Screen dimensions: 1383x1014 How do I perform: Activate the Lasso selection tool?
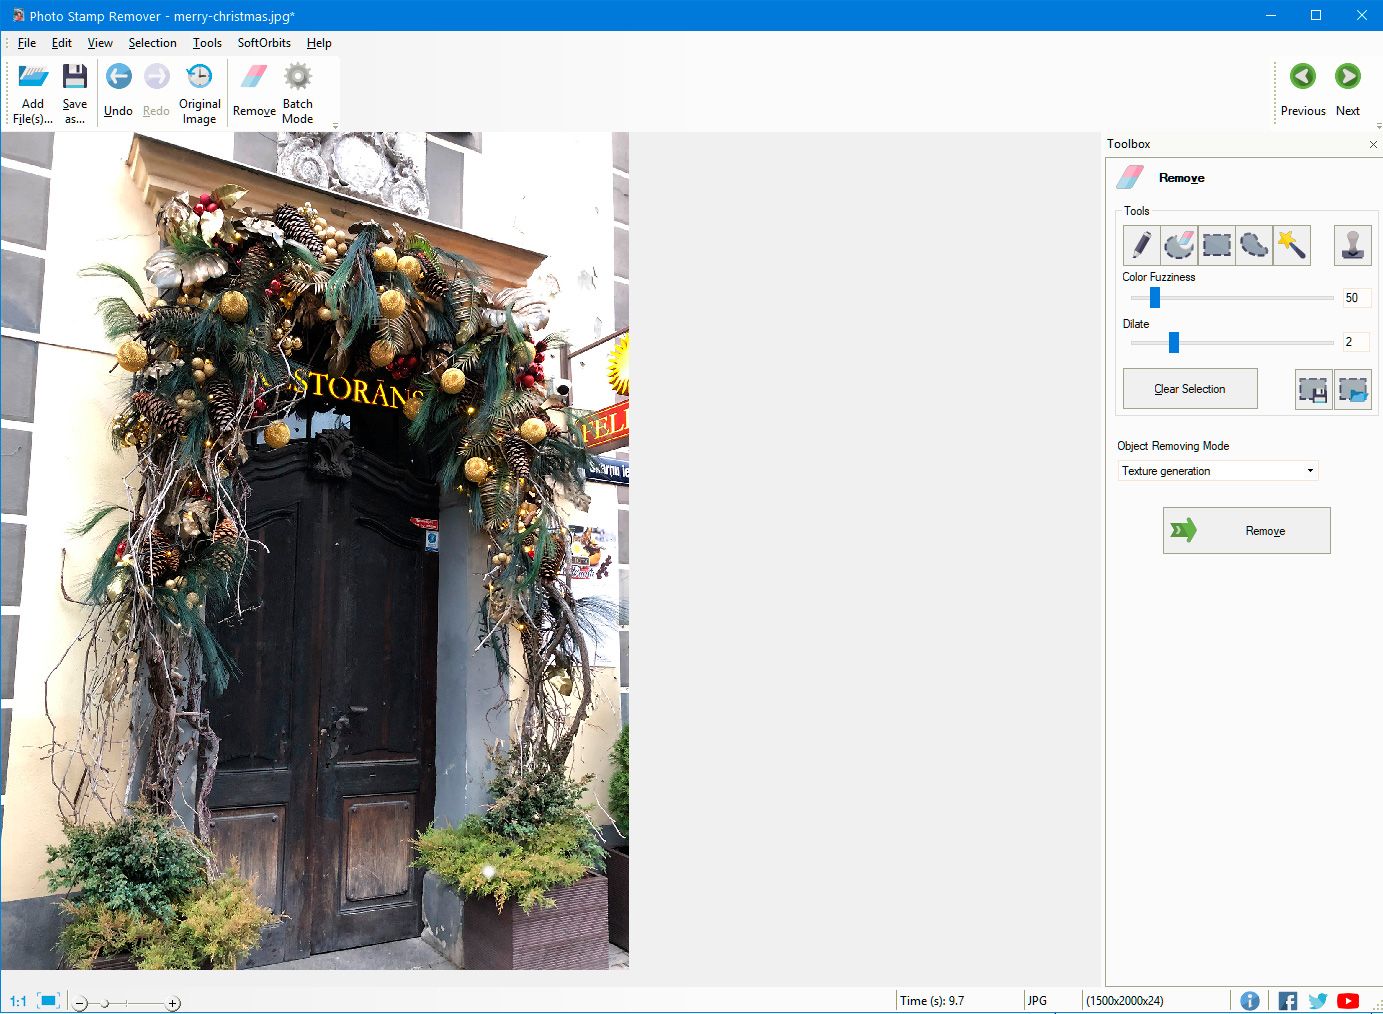[1254, 245]
